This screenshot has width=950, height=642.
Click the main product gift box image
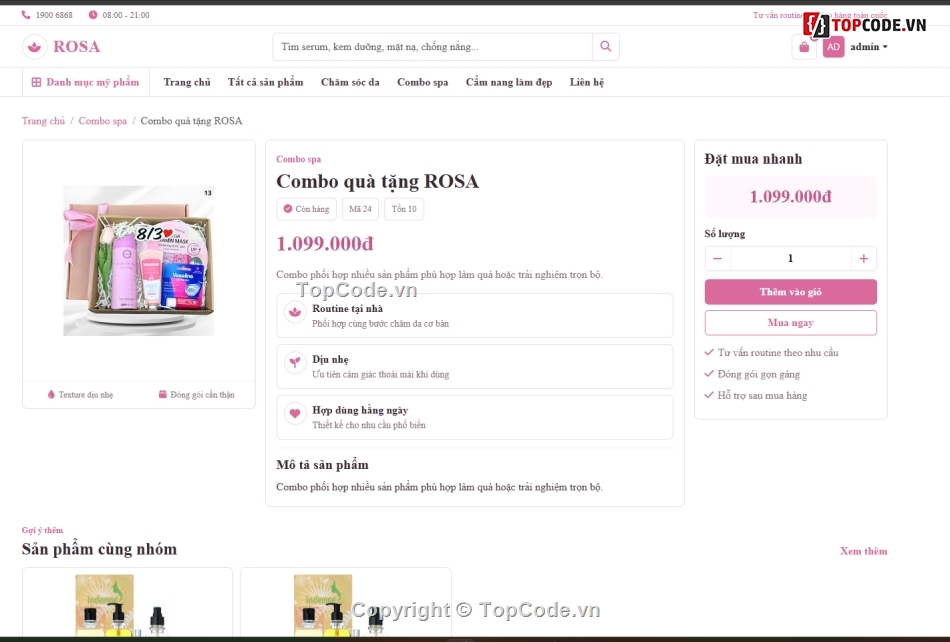coord(138,260)
